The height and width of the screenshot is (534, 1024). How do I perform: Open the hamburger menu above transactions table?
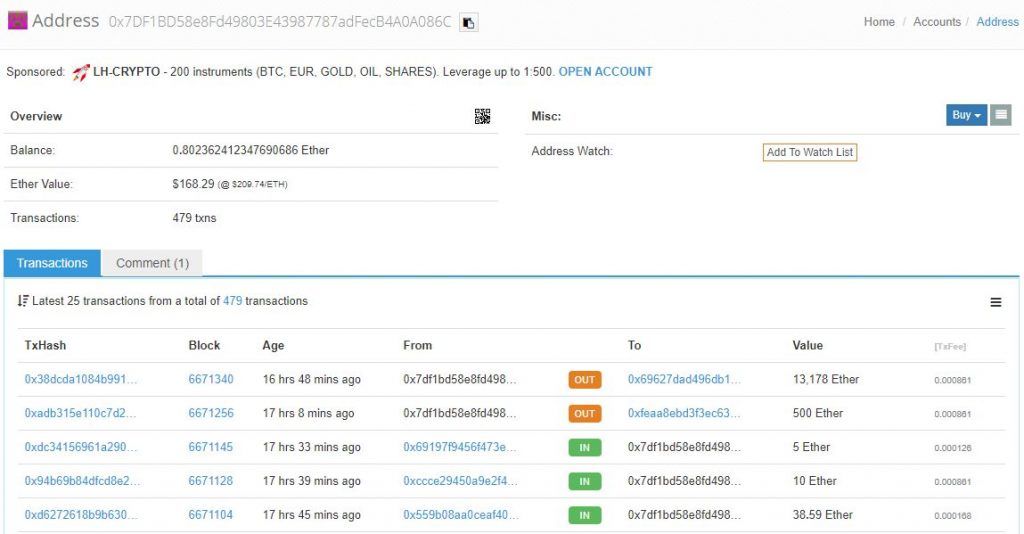coord(996,302)
